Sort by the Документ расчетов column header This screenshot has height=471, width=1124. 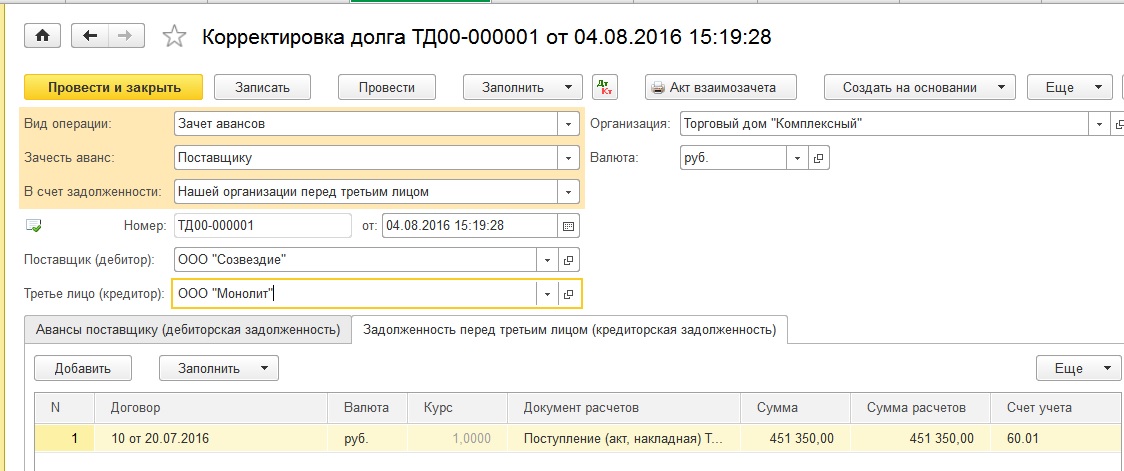tap(624, 408)
